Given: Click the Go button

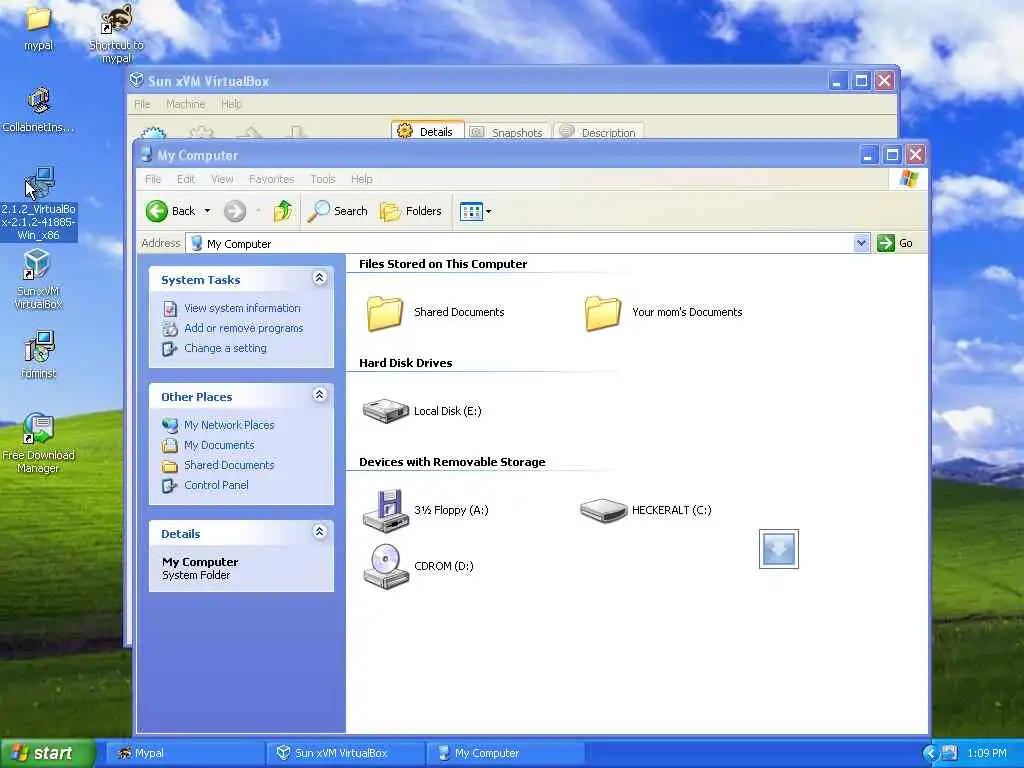Looking at the screenshot, I should 895,243.
